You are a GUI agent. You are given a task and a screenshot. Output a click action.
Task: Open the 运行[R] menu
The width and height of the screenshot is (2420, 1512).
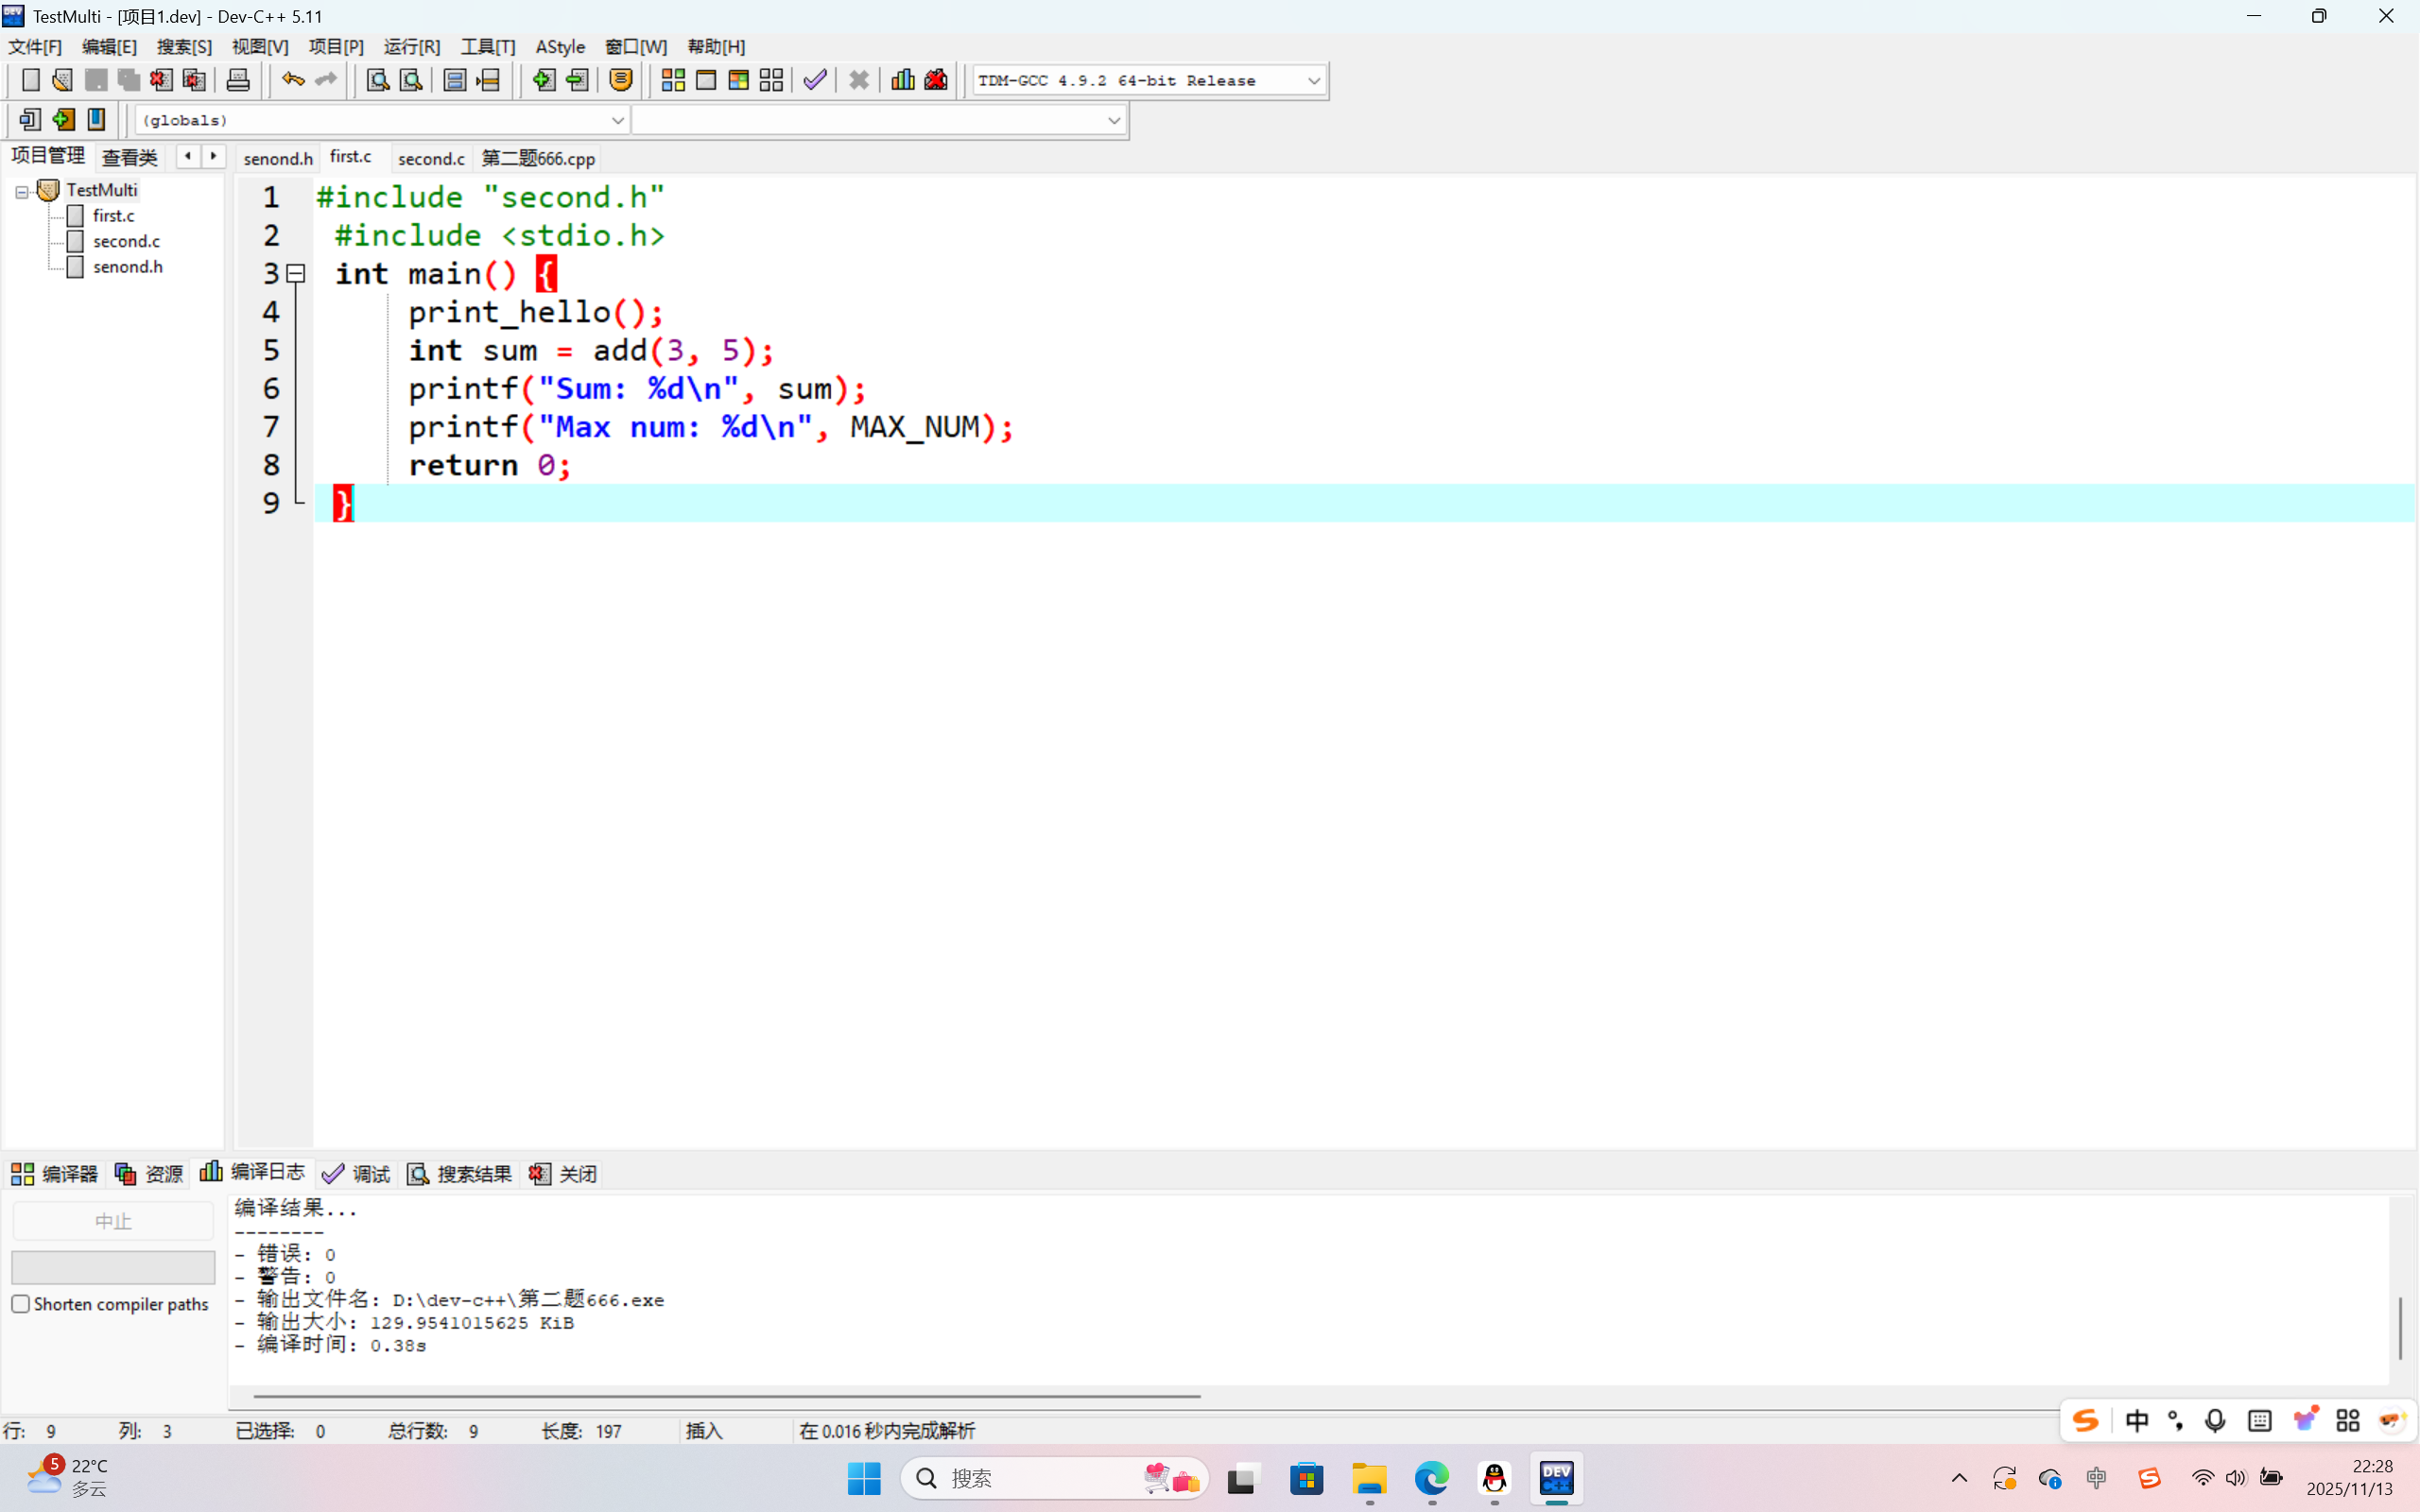point(411,47)
